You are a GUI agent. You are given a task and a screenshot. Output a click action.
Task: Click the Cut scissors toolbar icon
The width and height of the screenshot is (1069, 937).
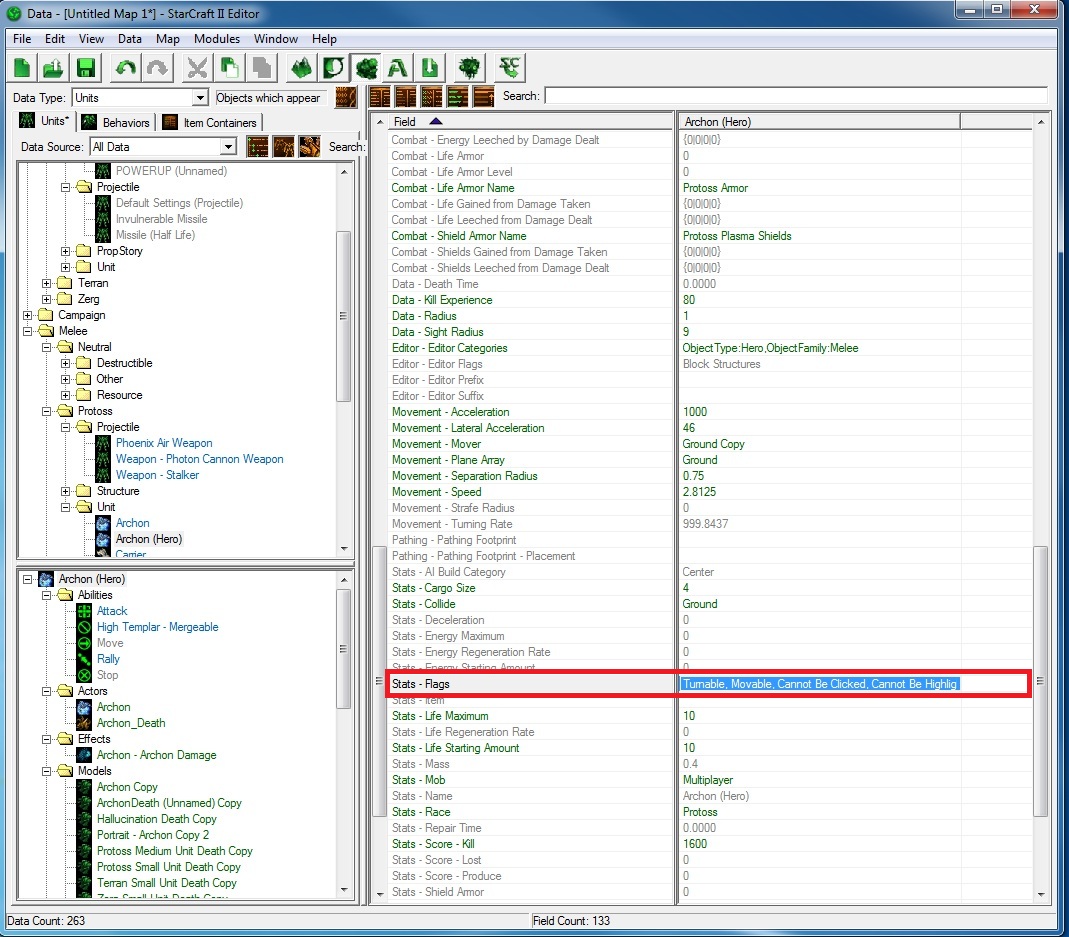click(x=197, y=68)
